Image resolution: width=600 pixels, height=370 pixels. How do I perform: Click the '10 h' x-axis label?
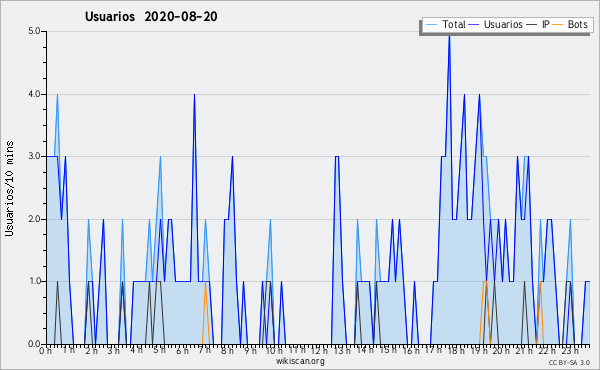click(274, 350)
